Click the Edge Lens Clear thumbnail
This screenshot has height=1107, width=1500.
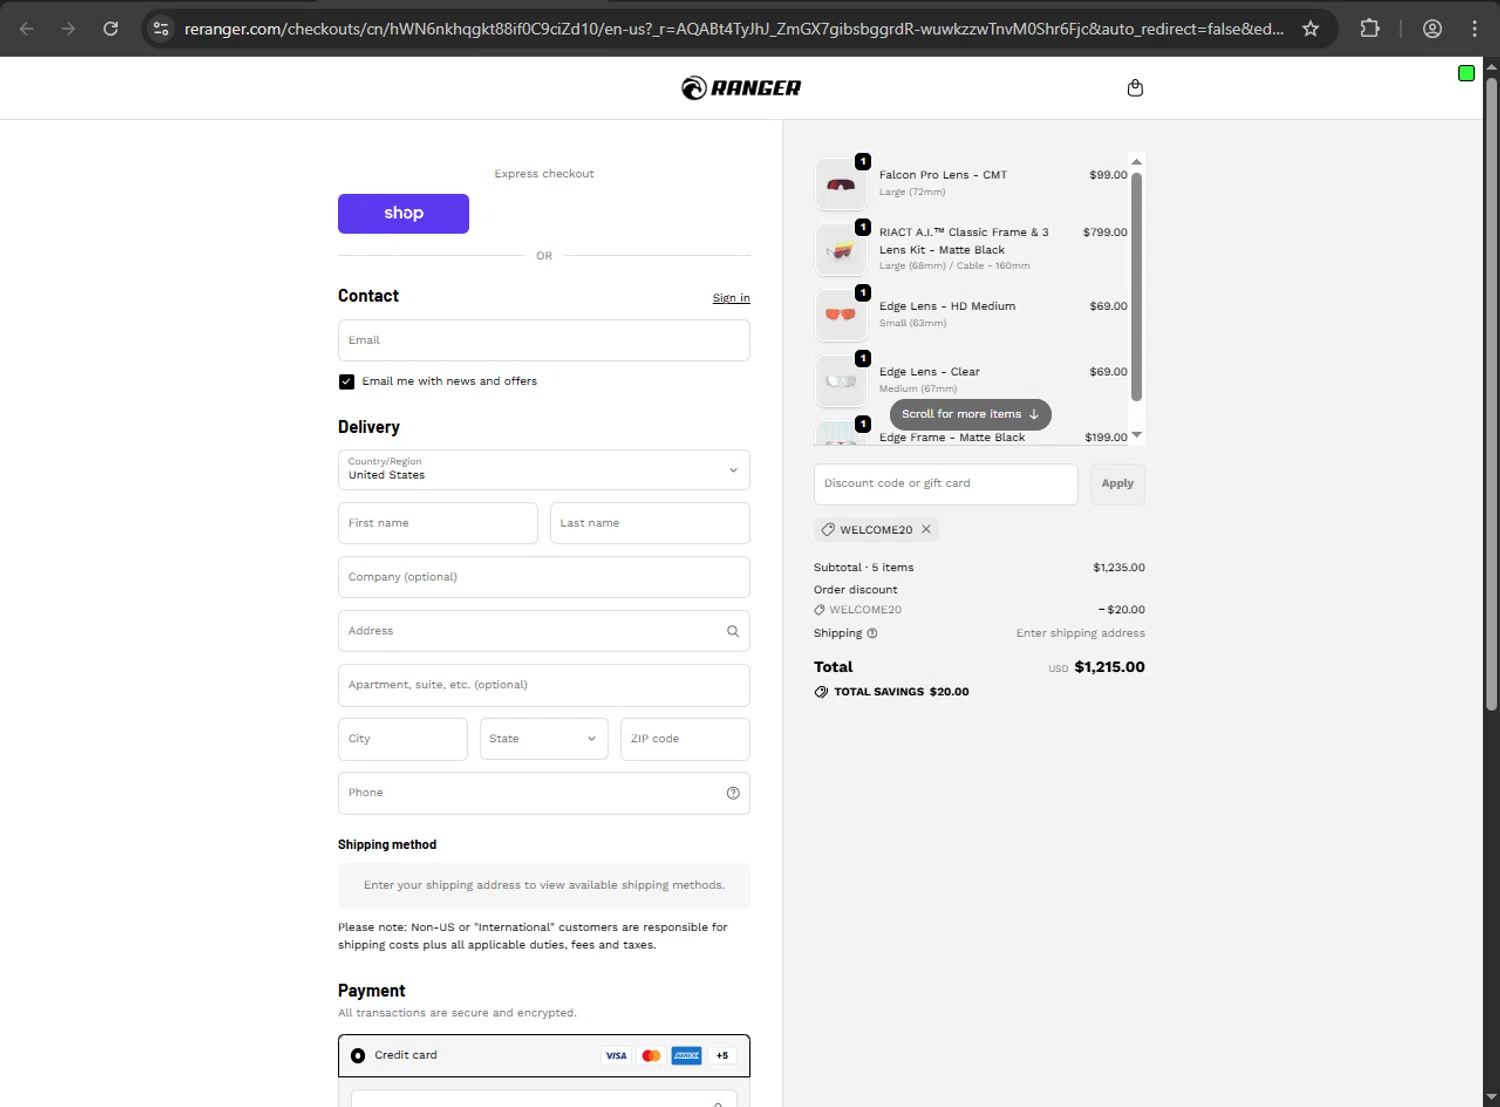point(841,381)
